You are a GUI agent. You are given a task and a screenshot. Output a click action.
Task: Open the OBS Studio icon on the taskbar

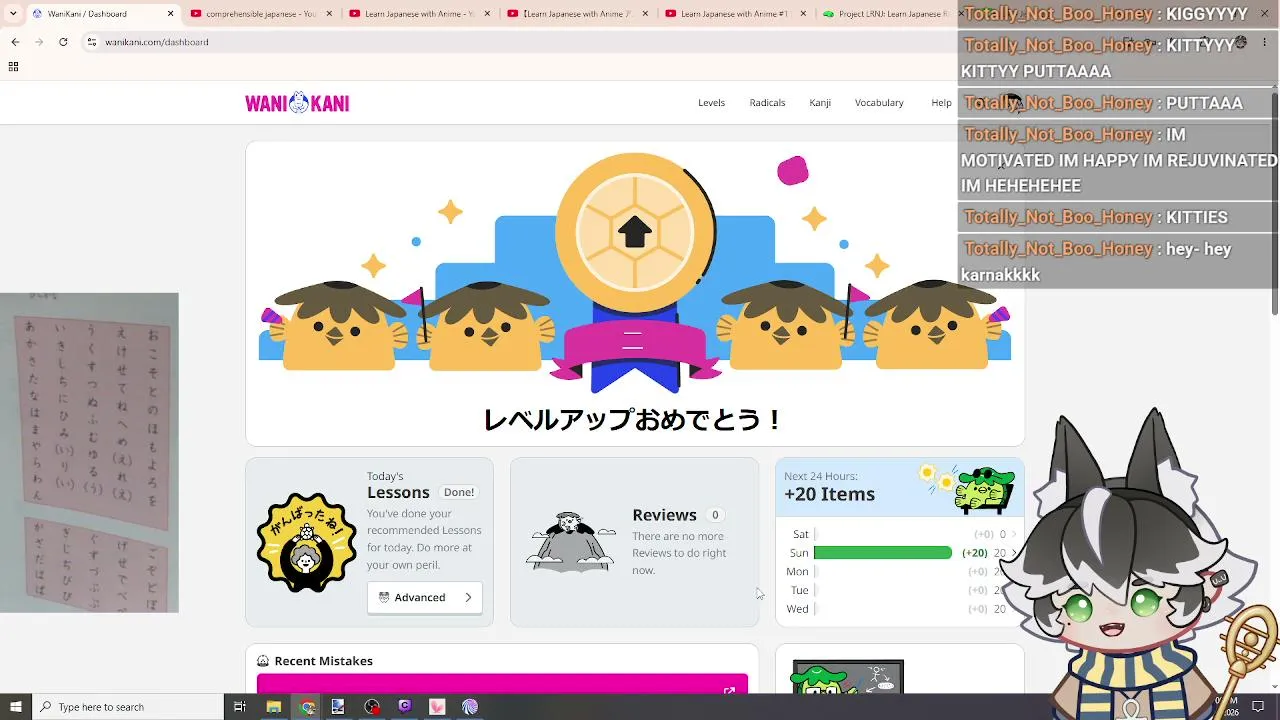[372, 707]
